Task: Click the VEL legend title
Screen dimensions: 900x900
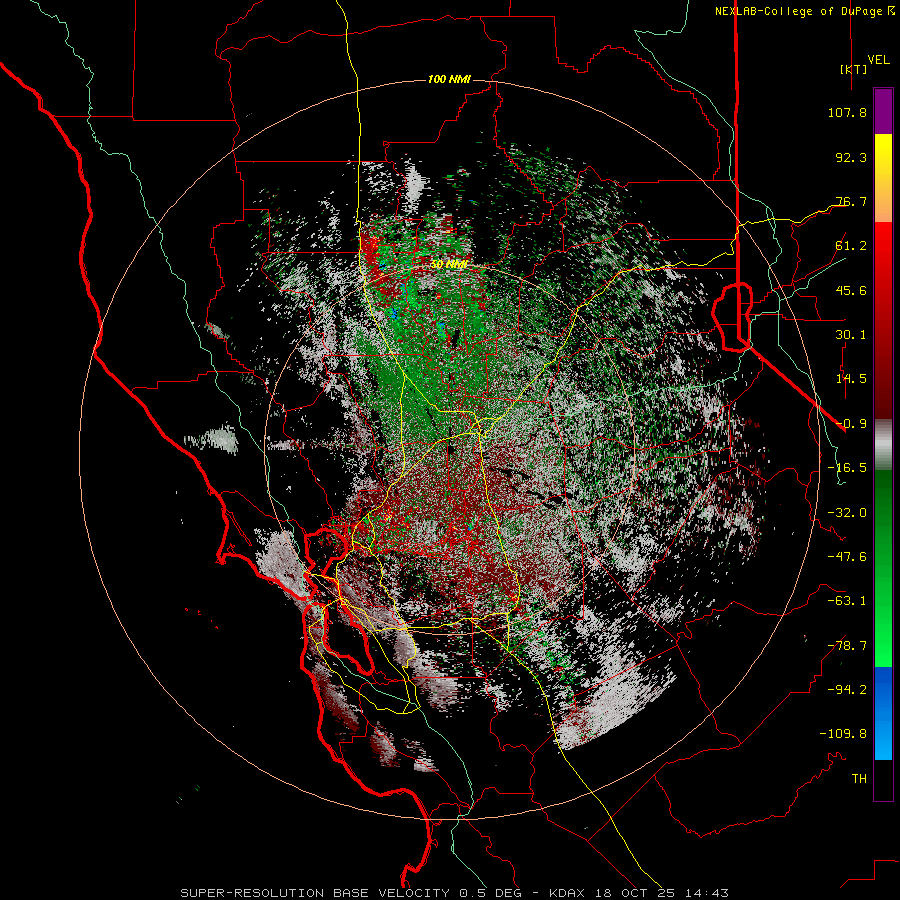Action: 878,60
